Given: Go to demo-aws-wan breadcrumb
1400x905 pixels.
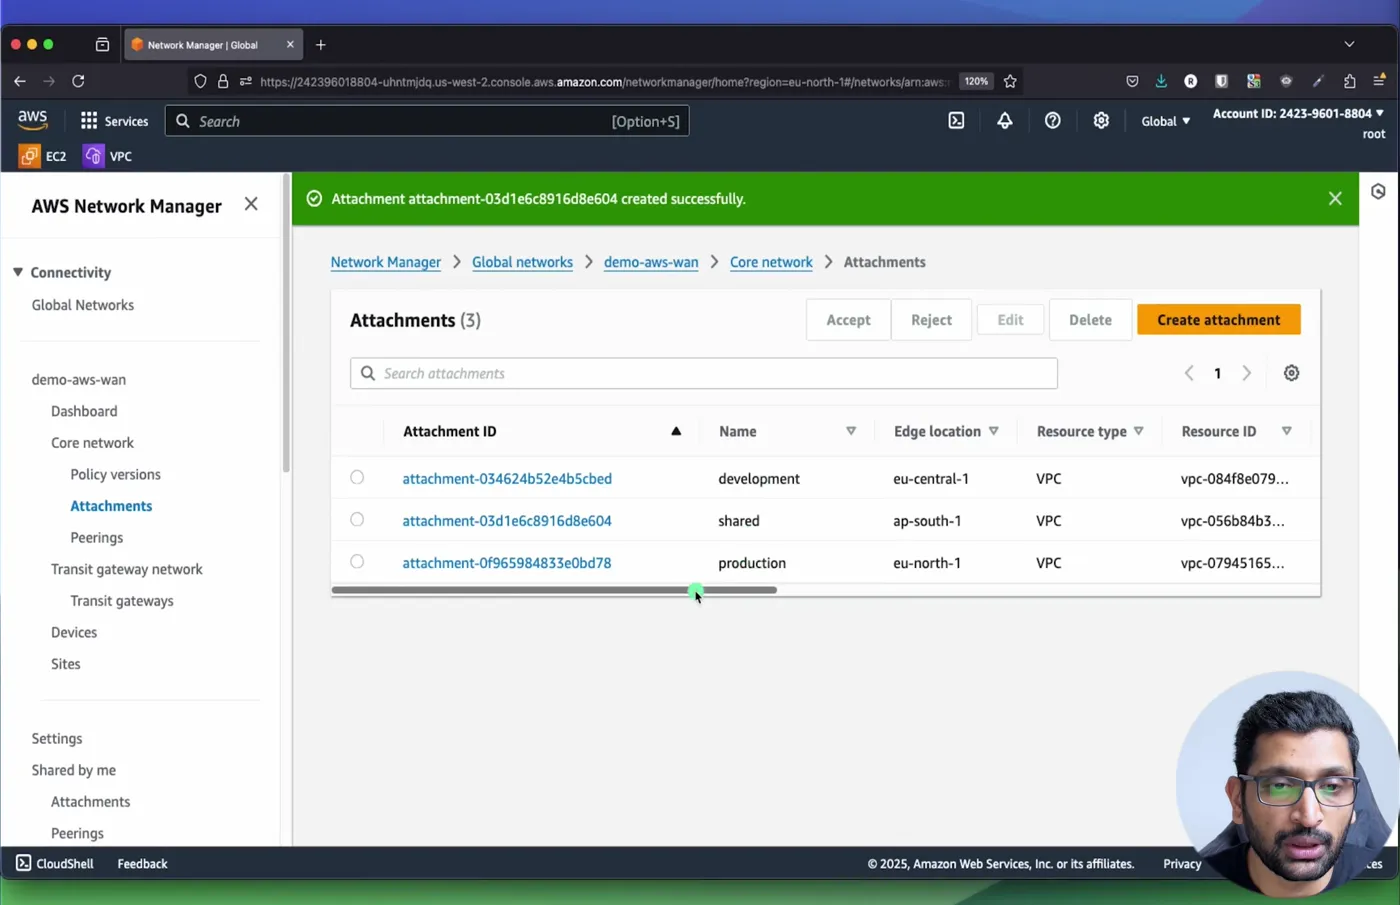Looking at the screenshot, I should coord(651,262).
